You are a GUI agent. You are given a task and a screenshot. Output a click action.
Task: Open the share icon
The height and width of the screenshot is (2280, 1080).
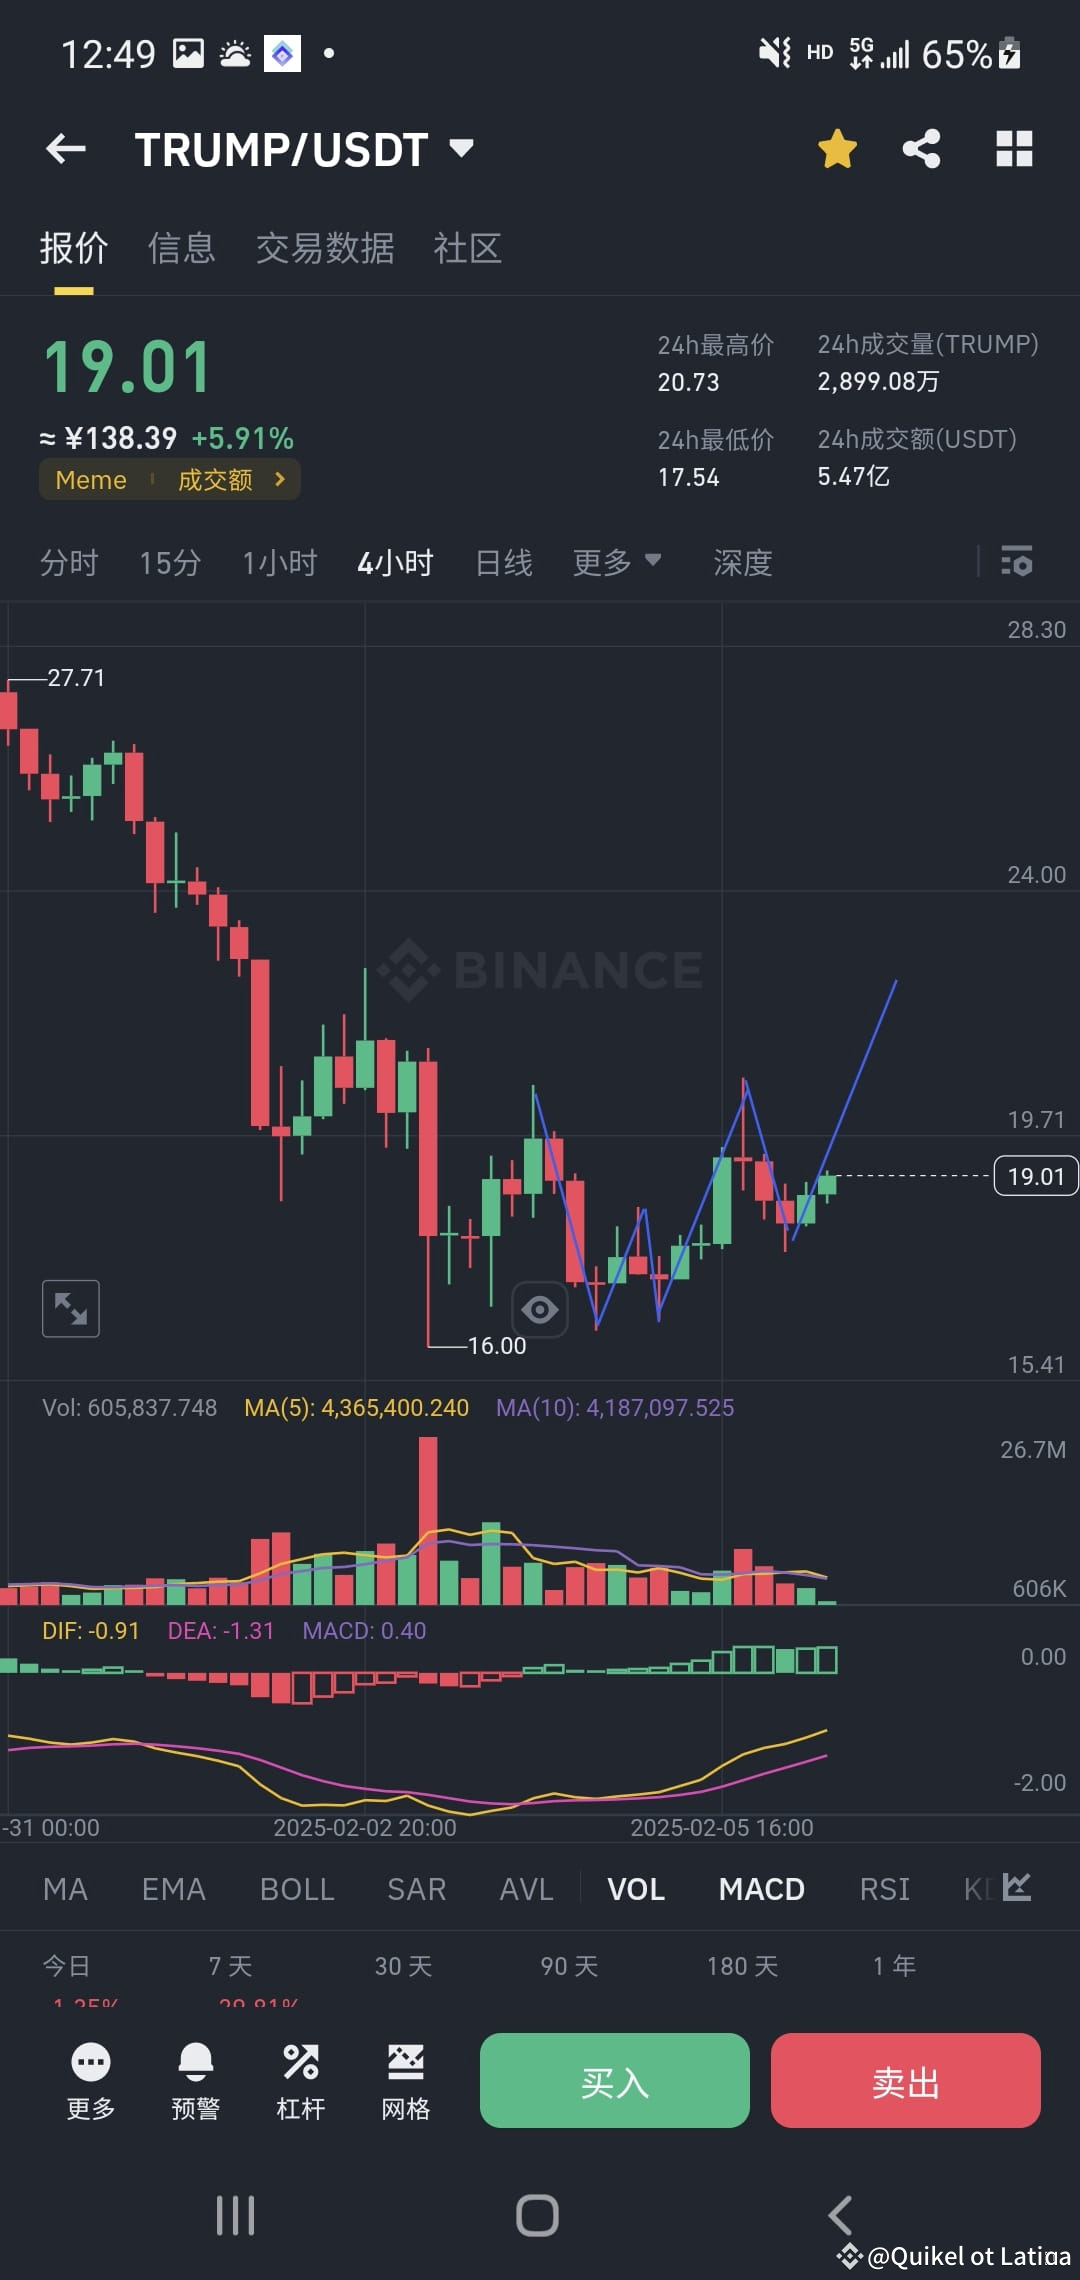coord(922,148)
